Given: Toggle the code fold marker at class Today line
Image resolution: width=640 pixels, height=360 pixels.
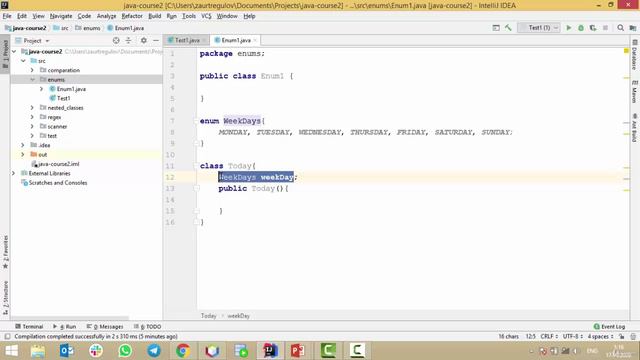Looking at the screenshot, I should point(196,166).
